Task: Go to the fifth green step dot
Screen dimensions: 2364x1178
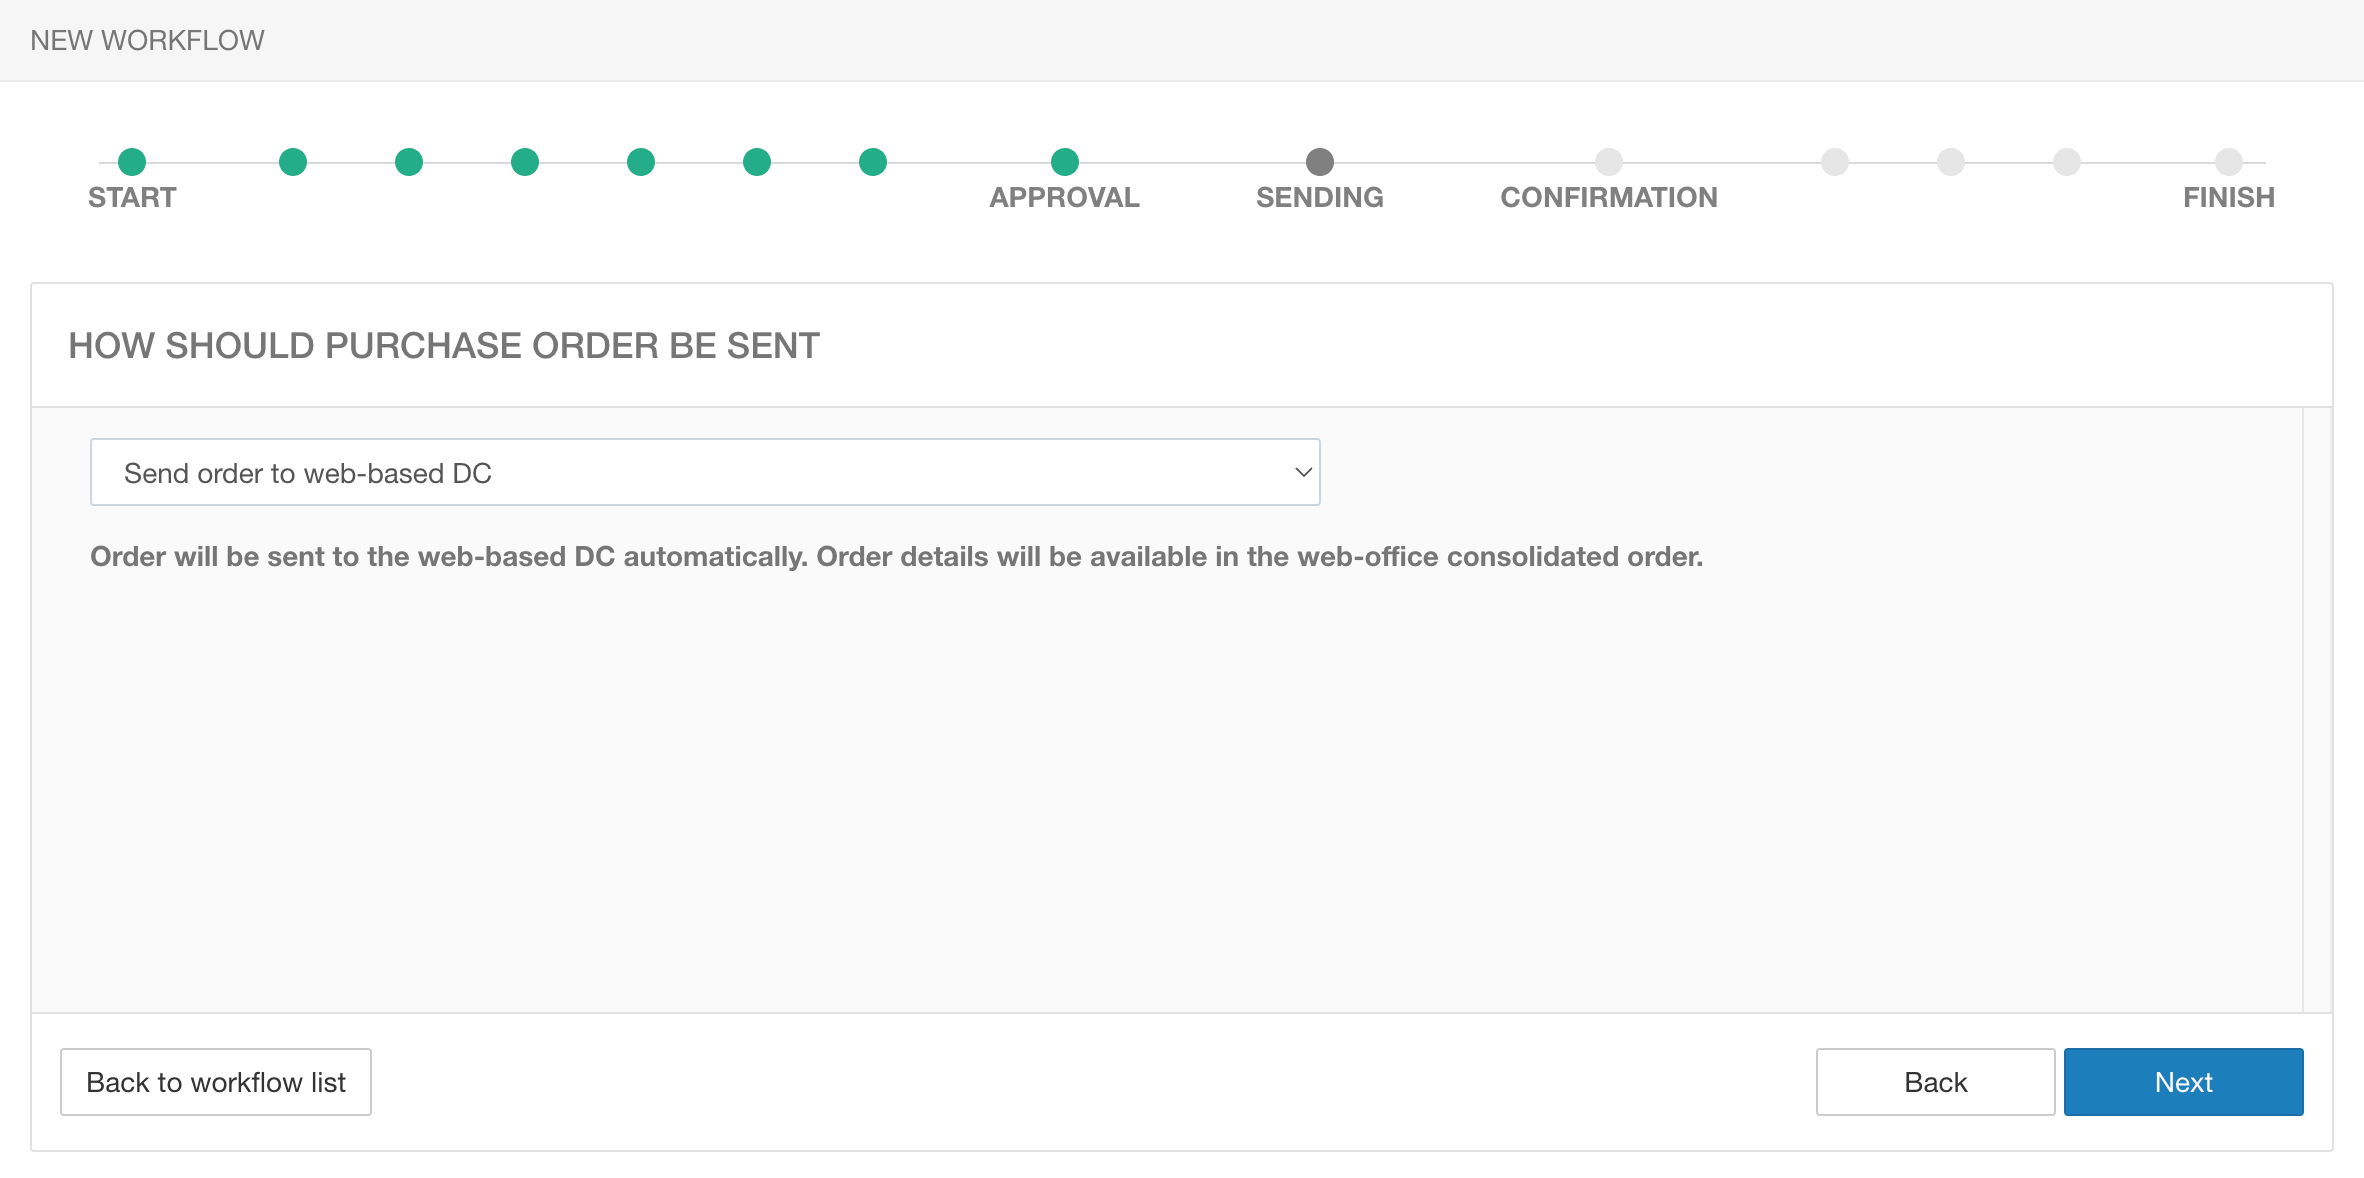Action: tap(641, 162)
